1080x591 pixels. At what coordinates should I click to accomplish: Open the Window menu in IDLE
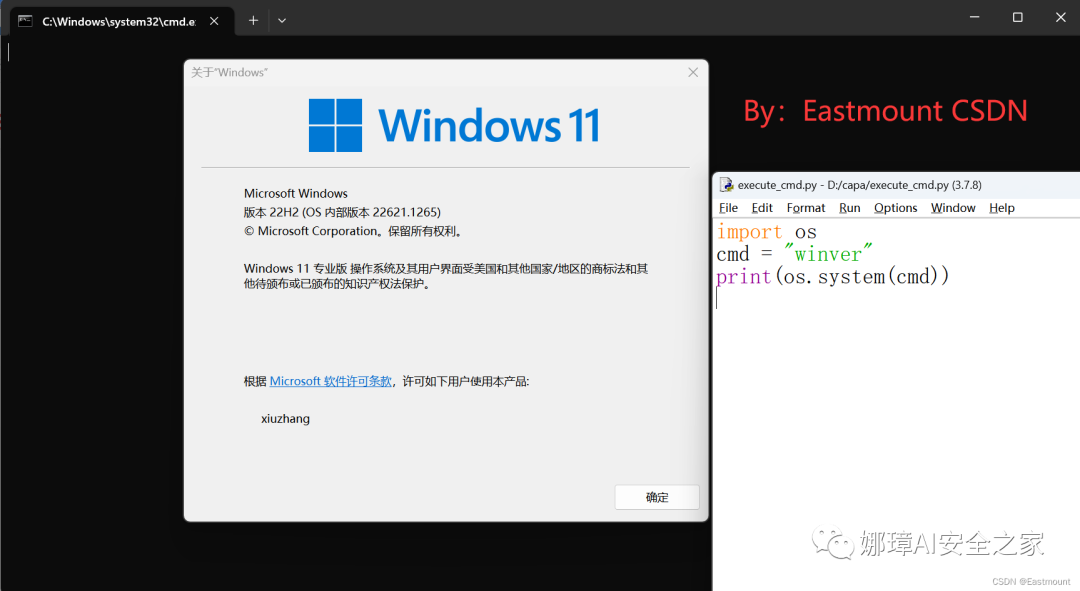[x=953, y=208]
